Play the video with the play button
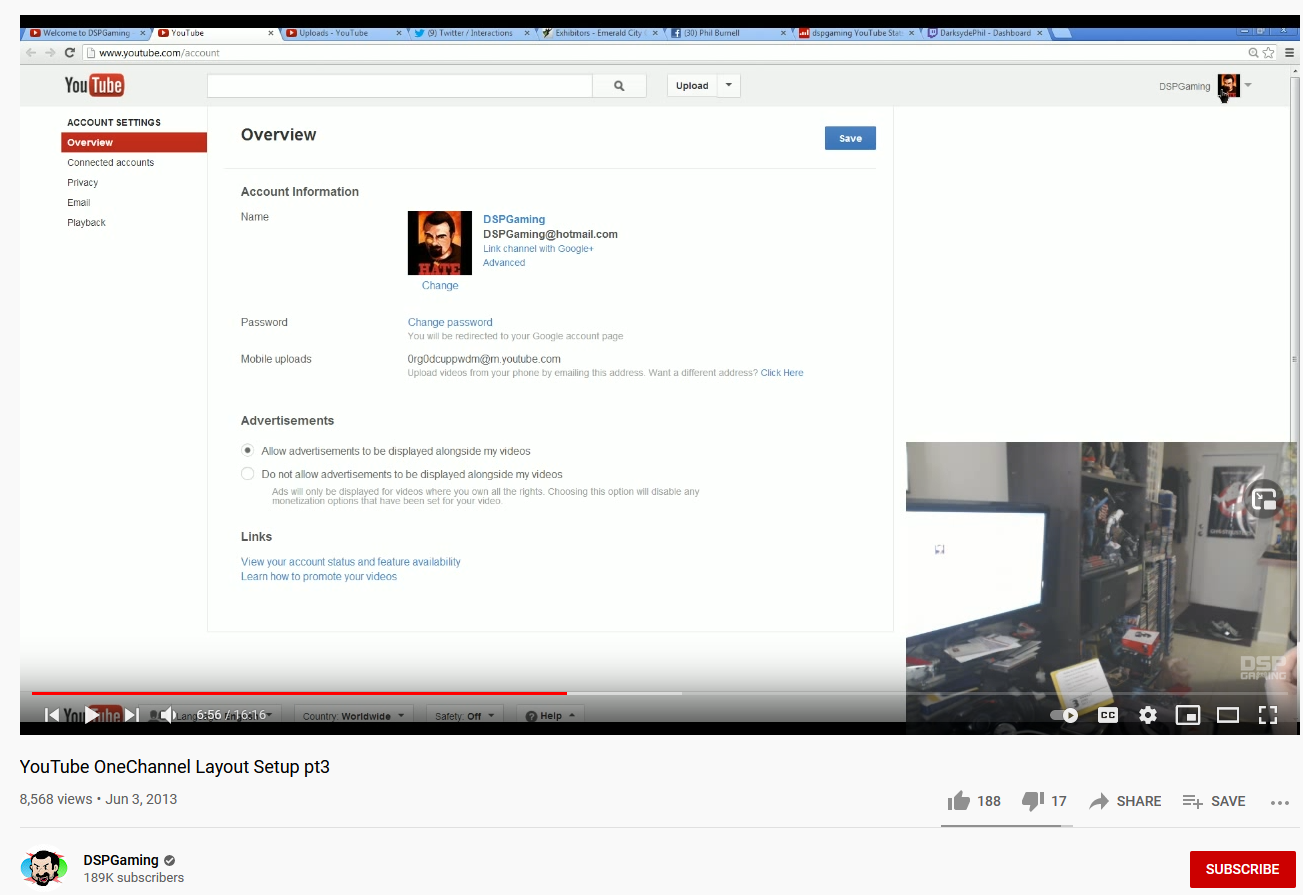The height and width of the screenshot is (895, 1303). 92,715
